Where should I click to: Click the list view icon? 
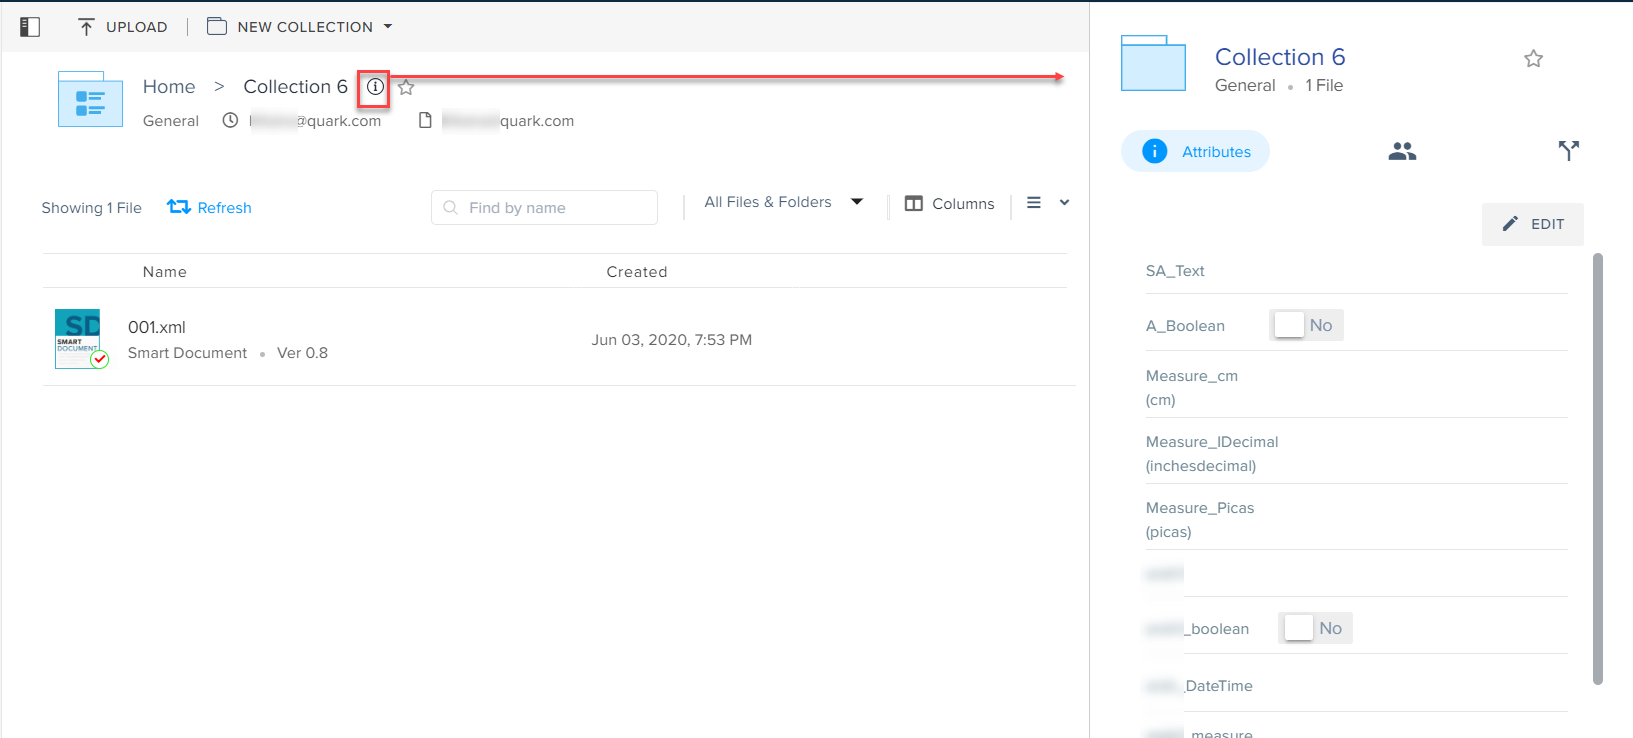point(1034,202)
